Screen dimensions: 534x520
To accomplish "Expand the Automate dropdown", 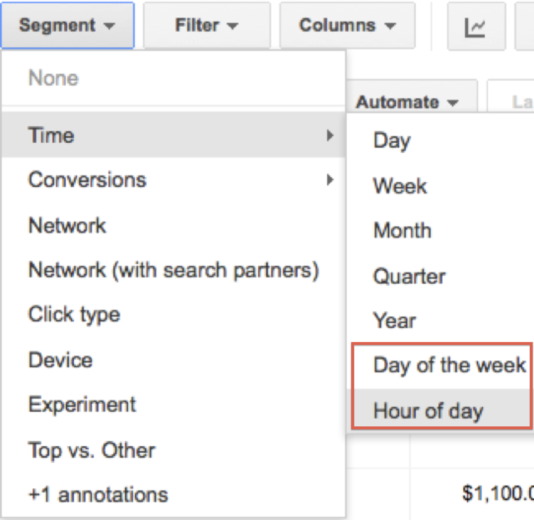I will [408, 102].
